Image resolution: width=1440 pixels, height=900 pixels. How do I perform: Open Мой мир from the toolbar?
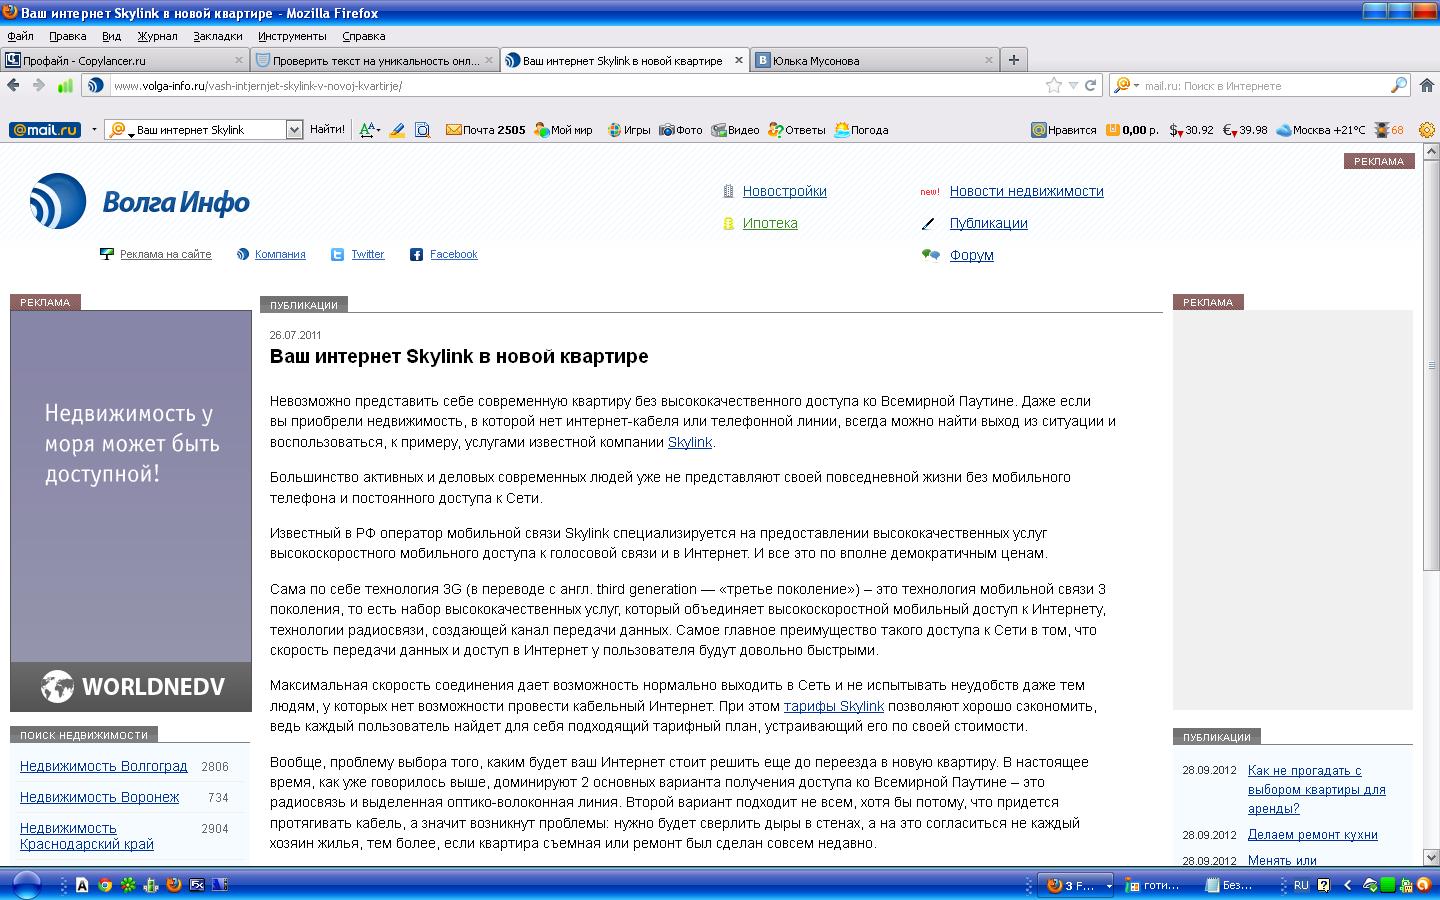coord(563,130)
